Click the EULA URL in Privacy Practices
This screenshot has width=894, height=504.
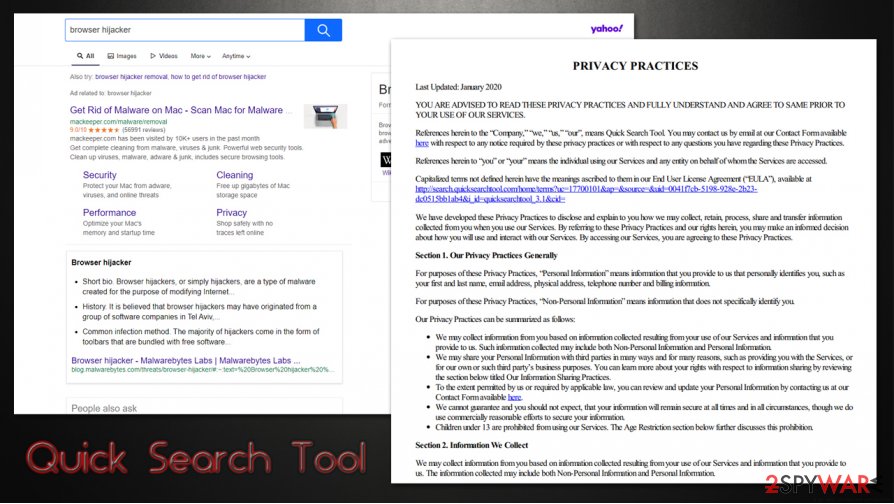point(586,194)
